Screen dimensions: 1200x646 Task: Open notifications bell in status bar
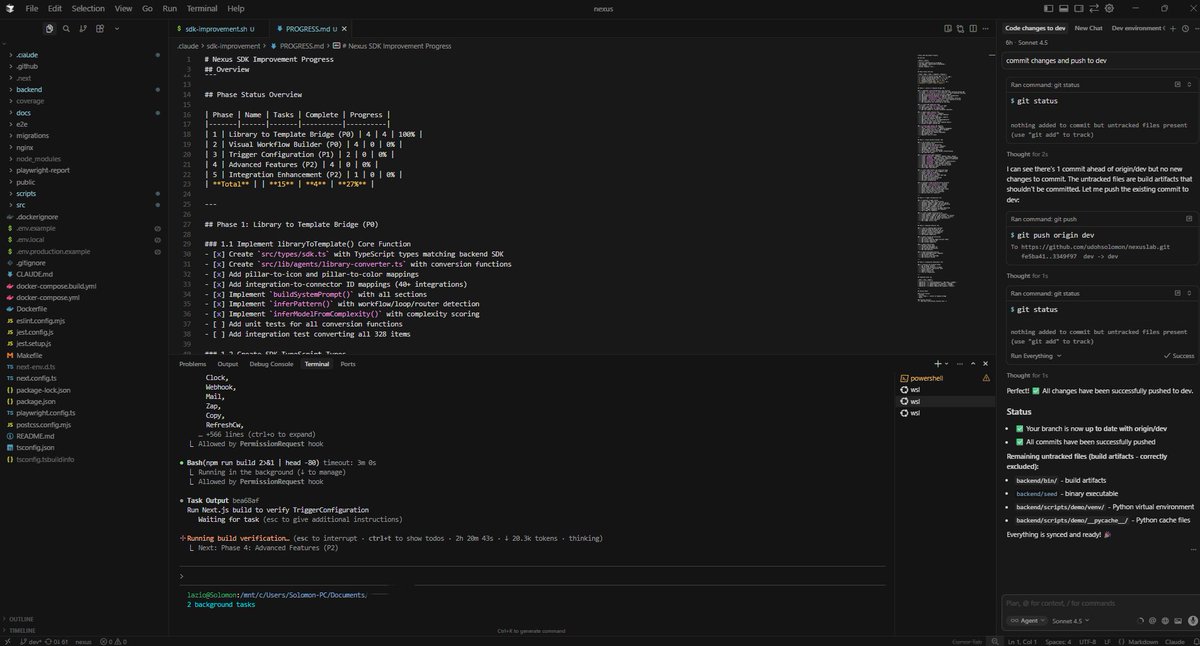(x=1194, y=642)
